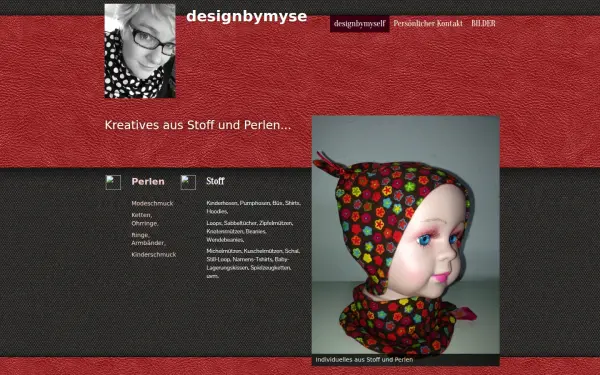Click the designbymyse site title
Screen dimensions: 600x375
click(246, 16)
